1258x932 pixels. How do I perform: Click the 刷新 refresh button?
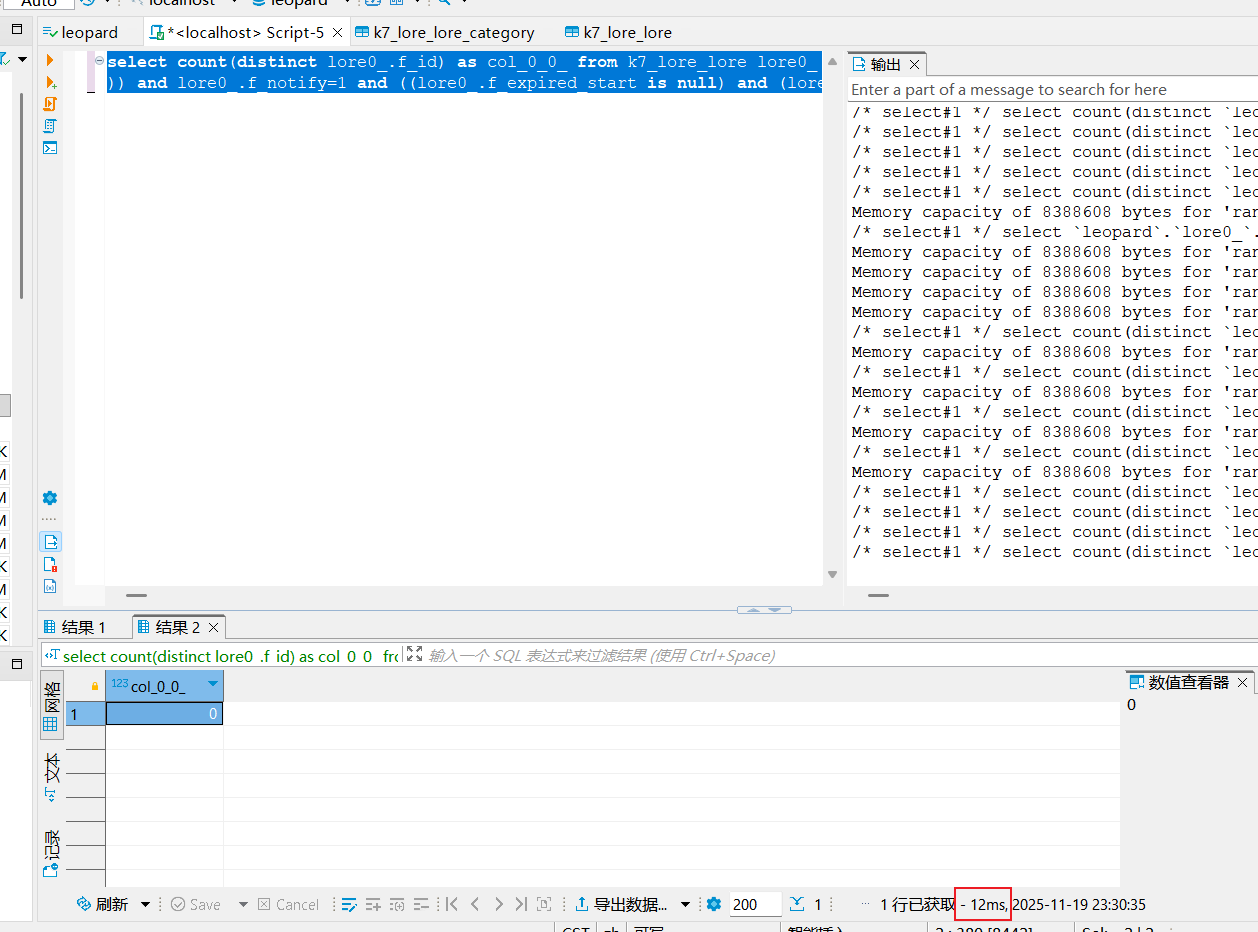(102, 904)
